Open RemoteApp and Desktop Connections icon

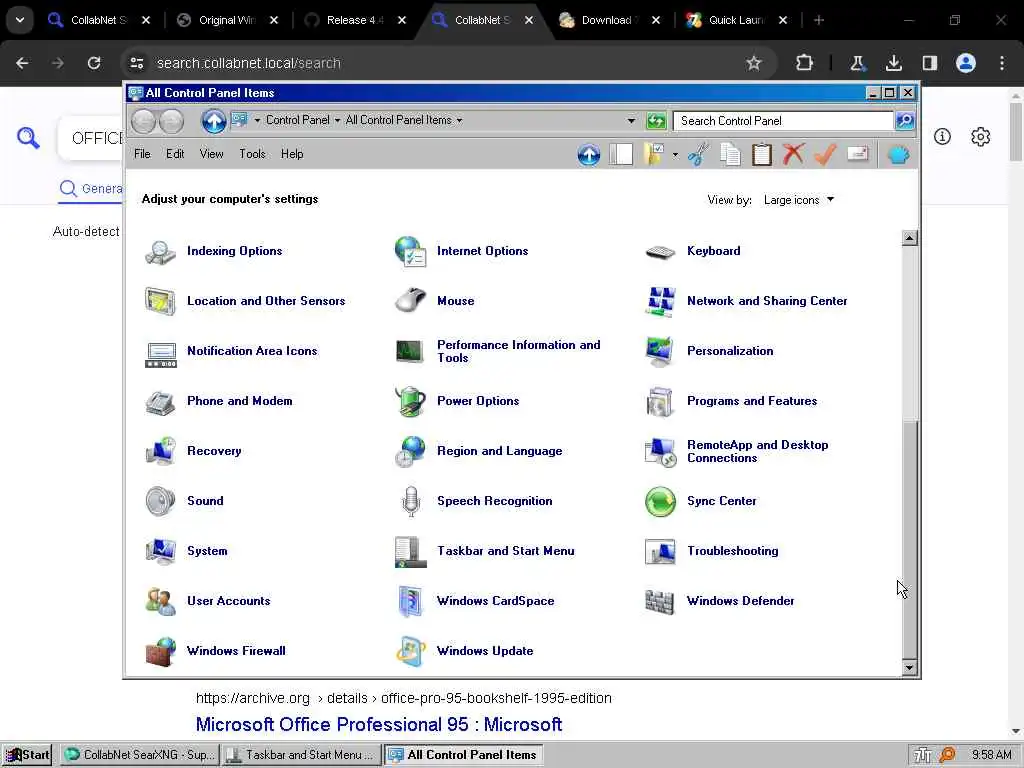(660, 452)
